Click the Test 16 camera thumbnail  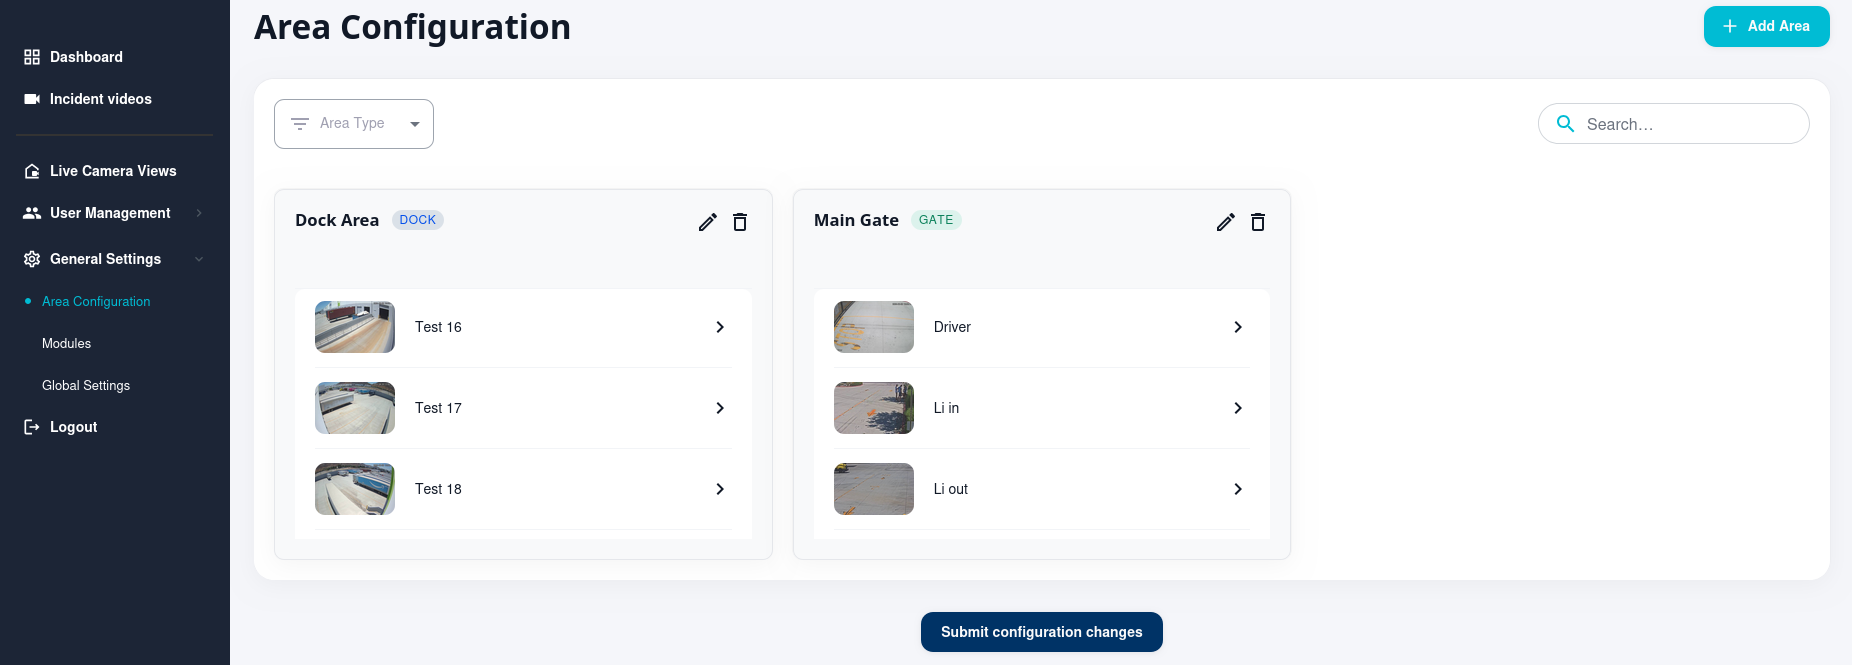pyautogui.click(x=355, y=327)
